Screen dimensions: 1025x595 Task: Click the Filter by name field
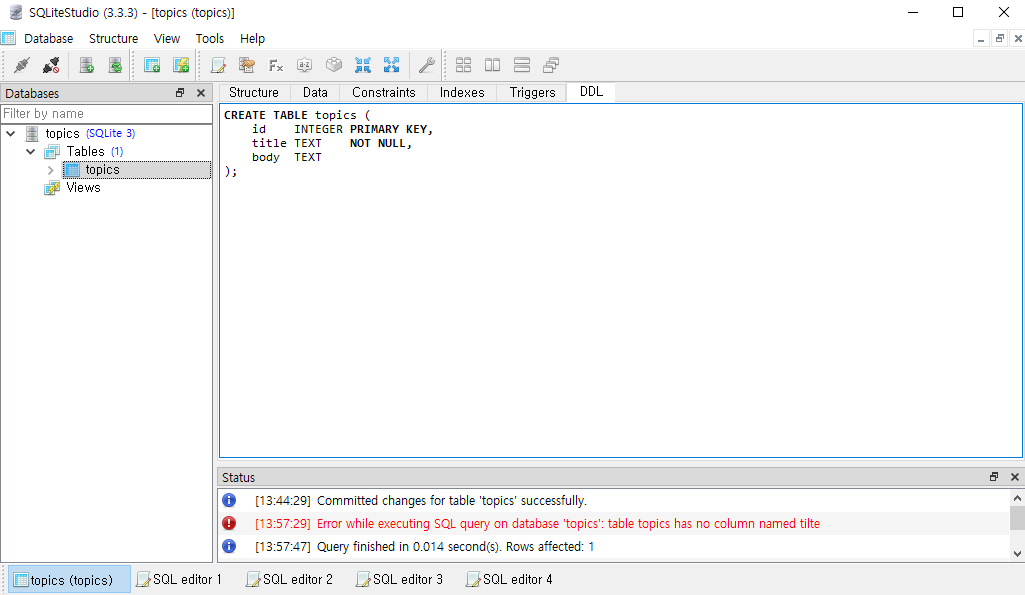coord(107,114)
